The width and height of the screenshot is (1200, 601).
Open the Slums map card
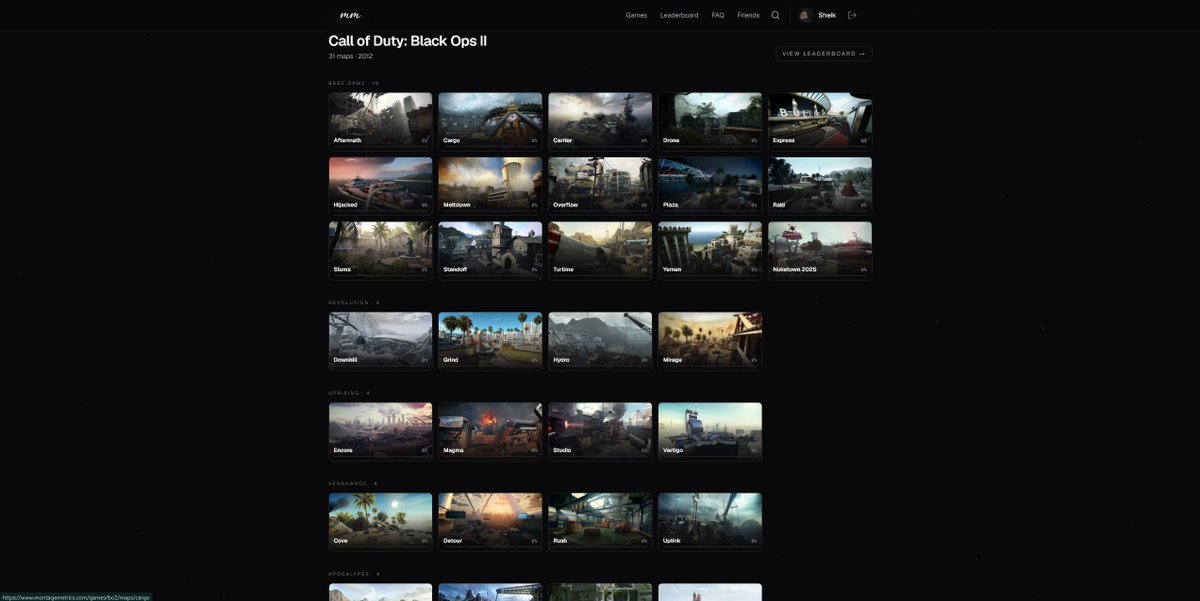pos(381,250)
